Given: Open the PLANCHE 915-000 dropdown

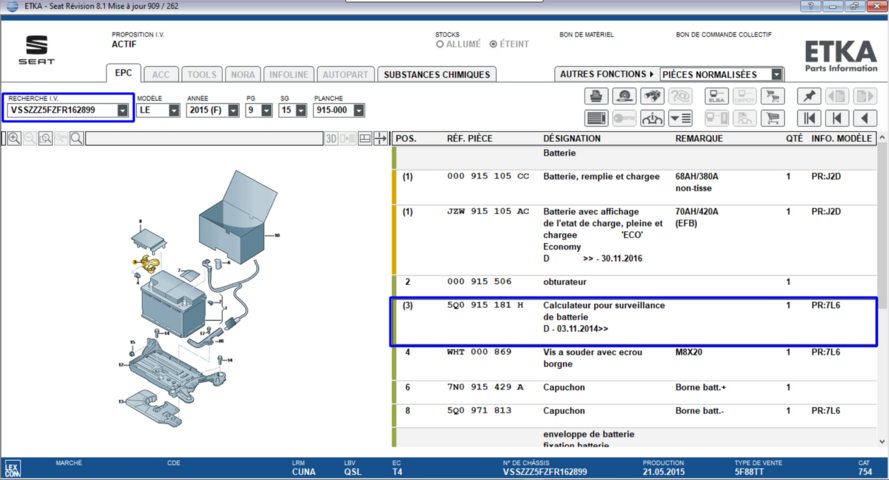Looking at the screenshot, I should (x=358, y=111).
